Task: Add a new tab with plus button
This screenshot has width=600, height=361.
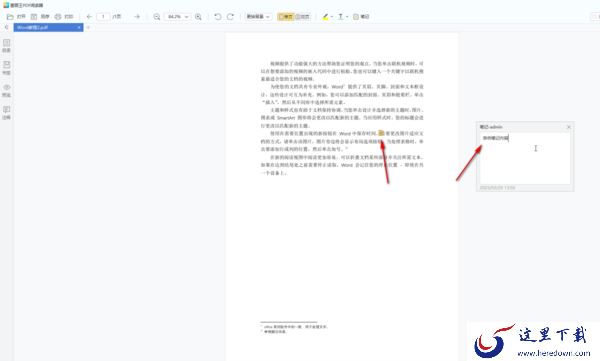Action: click(x=88, y=28)
